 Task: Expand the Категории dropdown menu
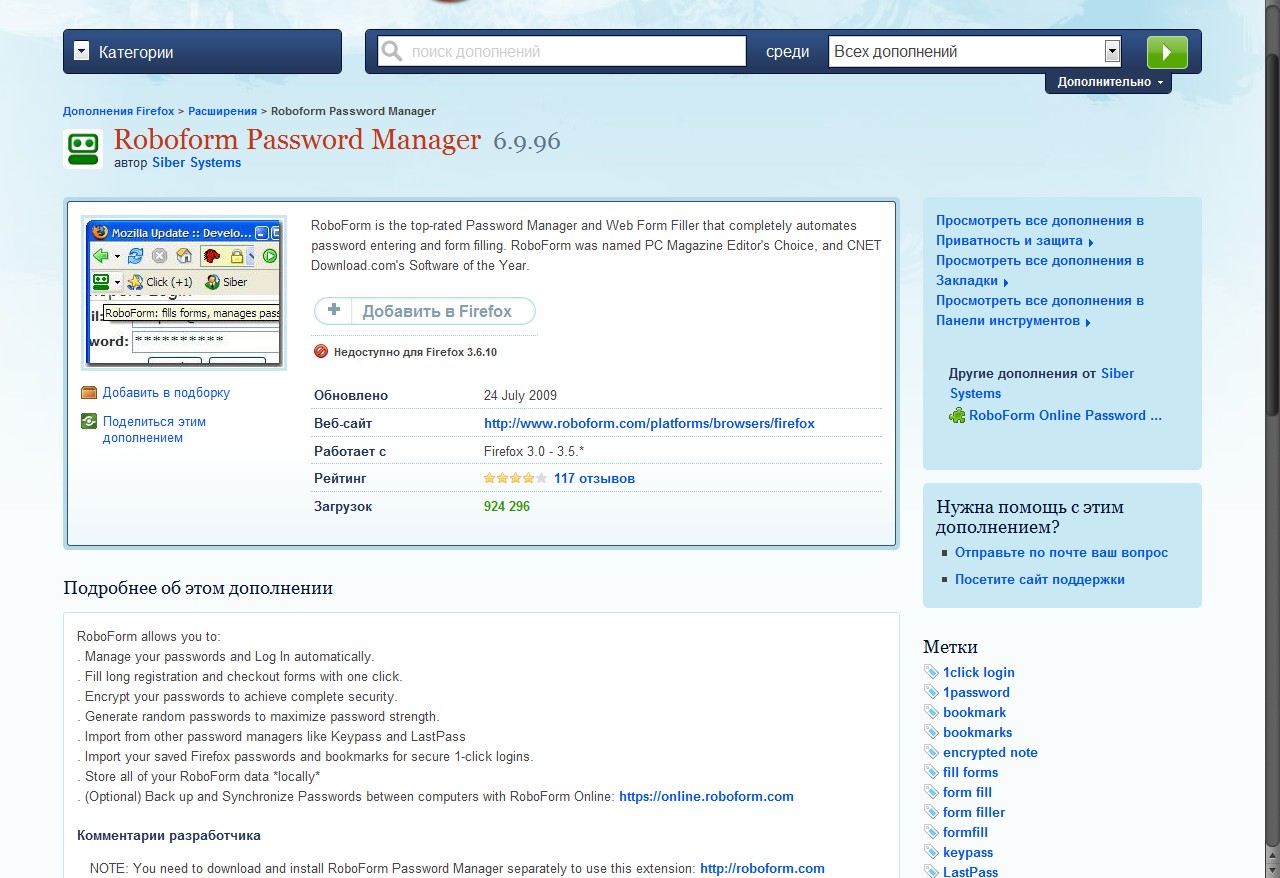(x=202, y=52)
